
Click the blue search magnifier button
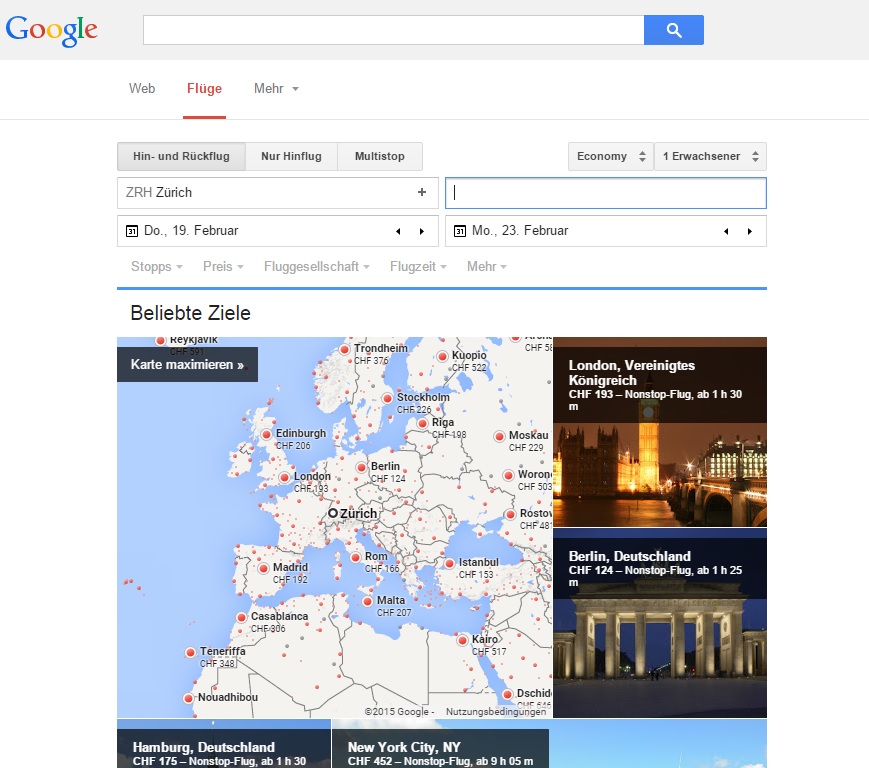(673, 30)
